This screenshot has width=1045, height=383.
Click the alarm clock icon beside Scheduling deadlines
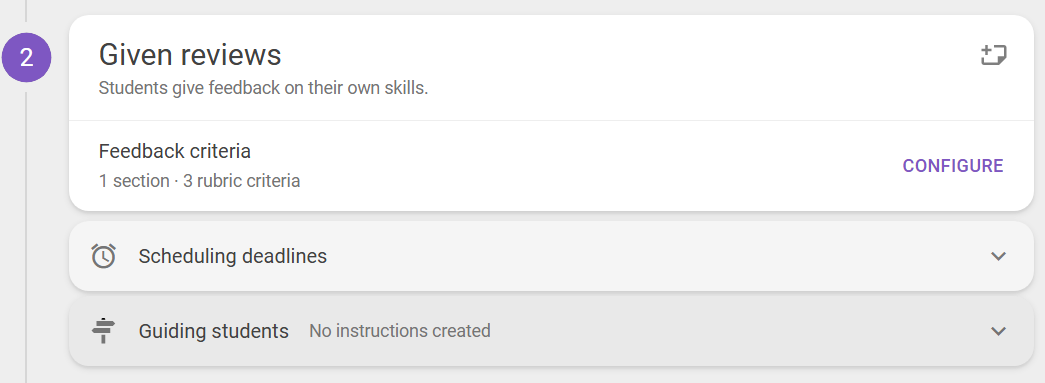[x=103, y=256]
